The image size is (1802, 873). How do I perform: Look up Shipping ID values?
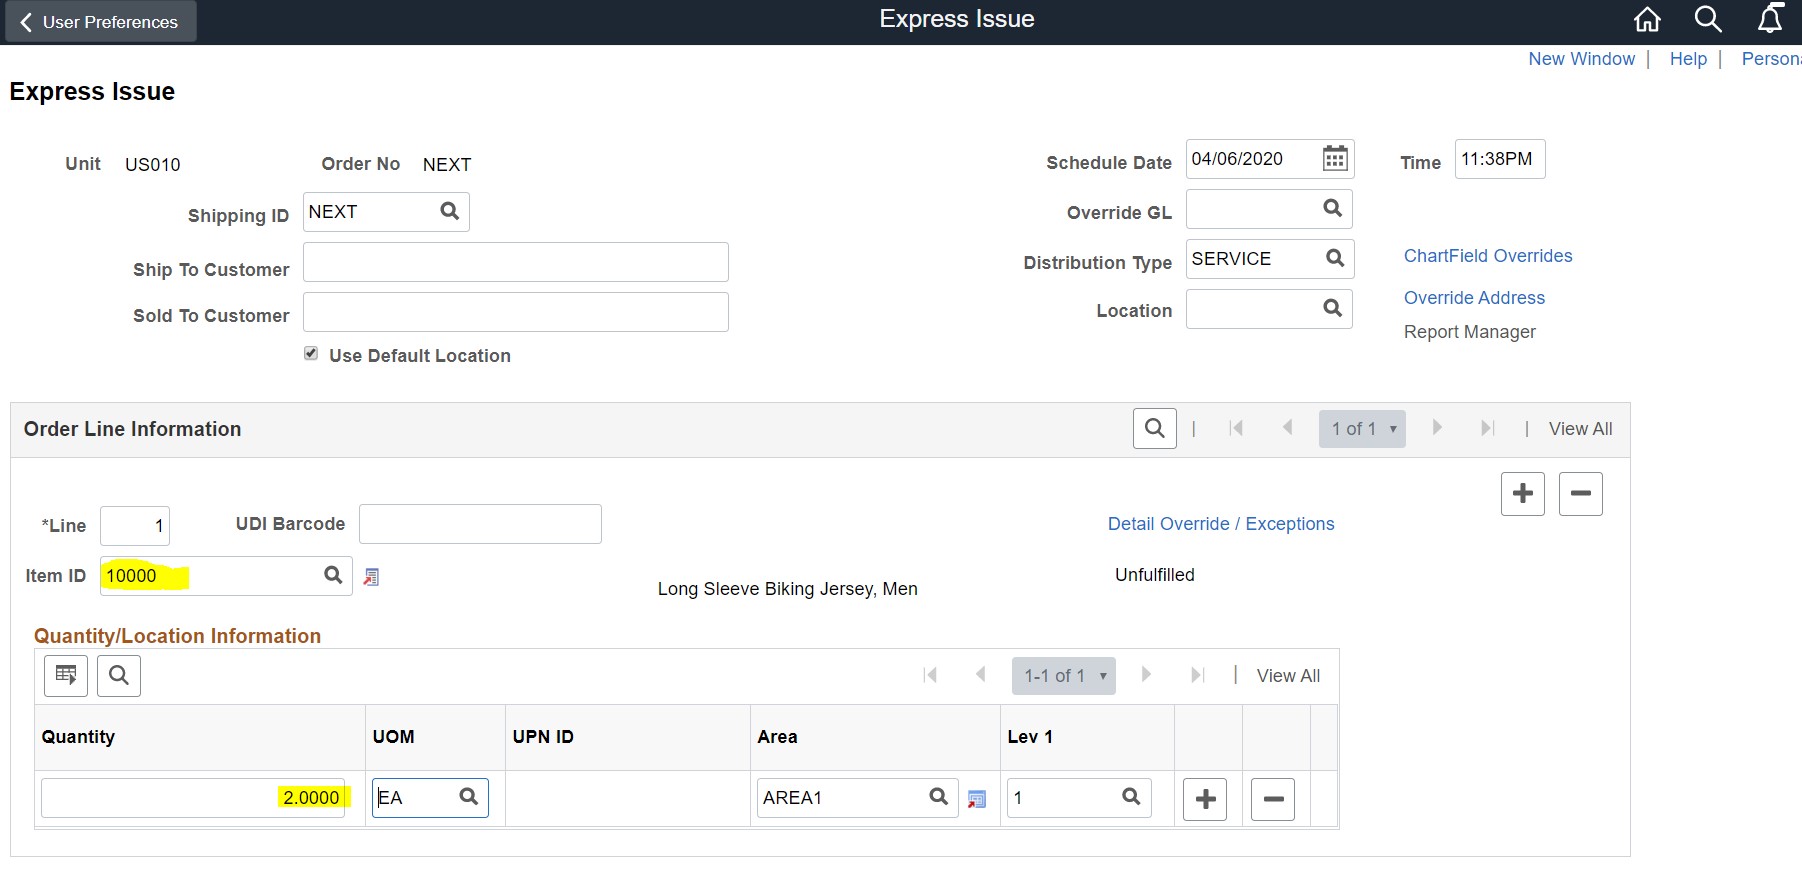(x=450, y=211)
